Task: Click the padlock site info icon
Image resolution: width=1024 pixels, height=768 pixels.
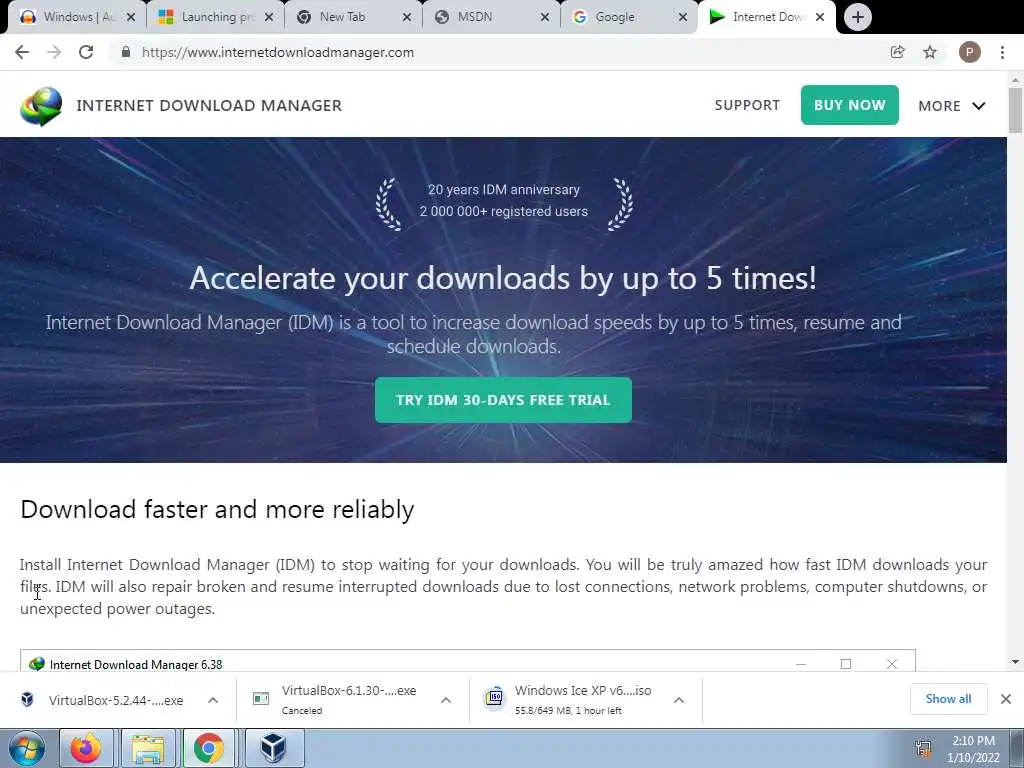Action: point(126,52)
